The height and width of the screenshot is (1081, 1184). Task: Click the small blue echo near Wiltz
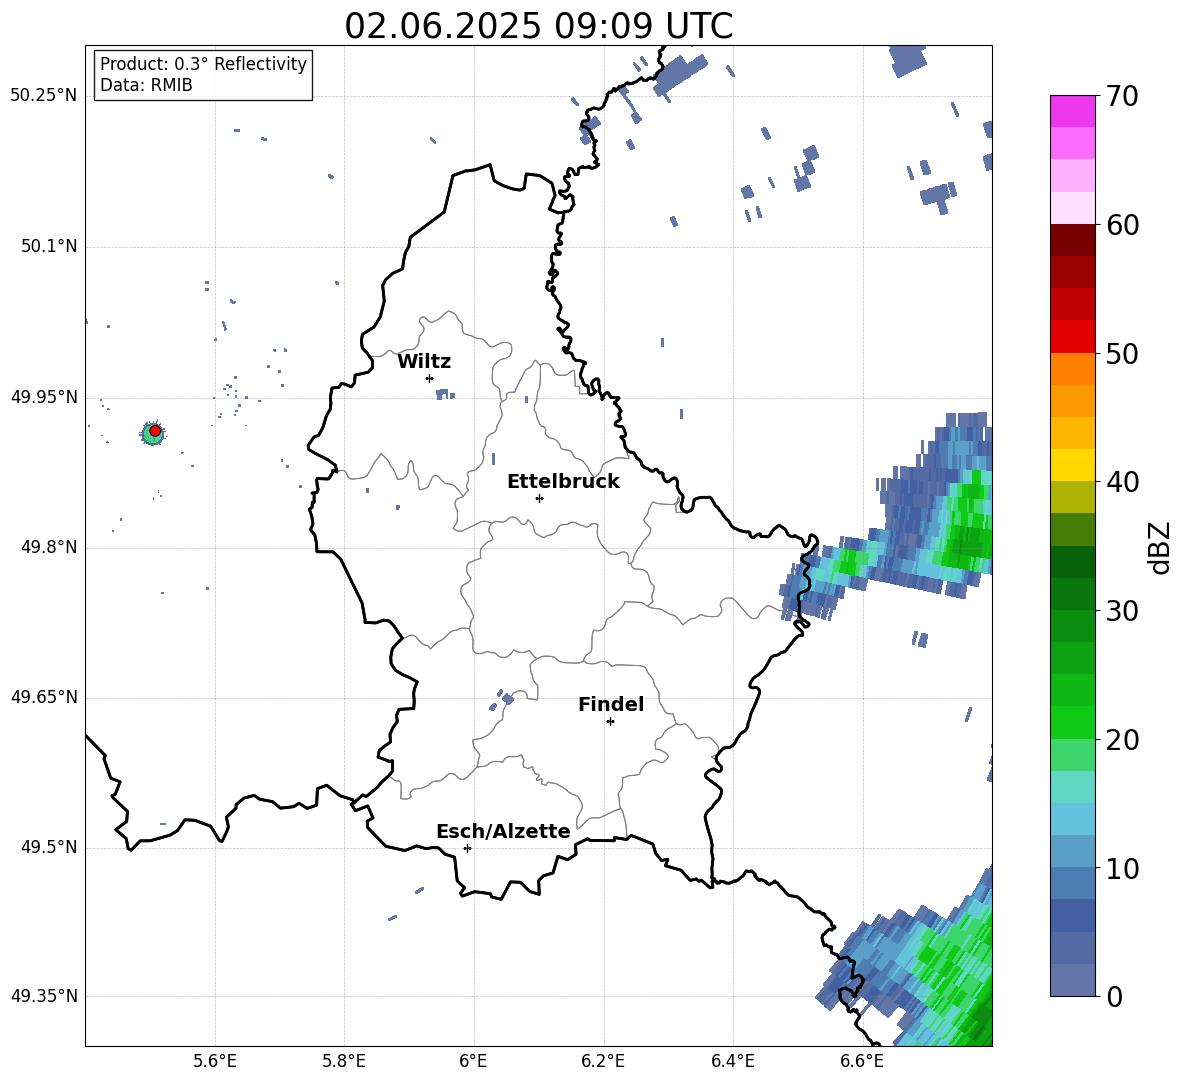[x=444, y=394]
